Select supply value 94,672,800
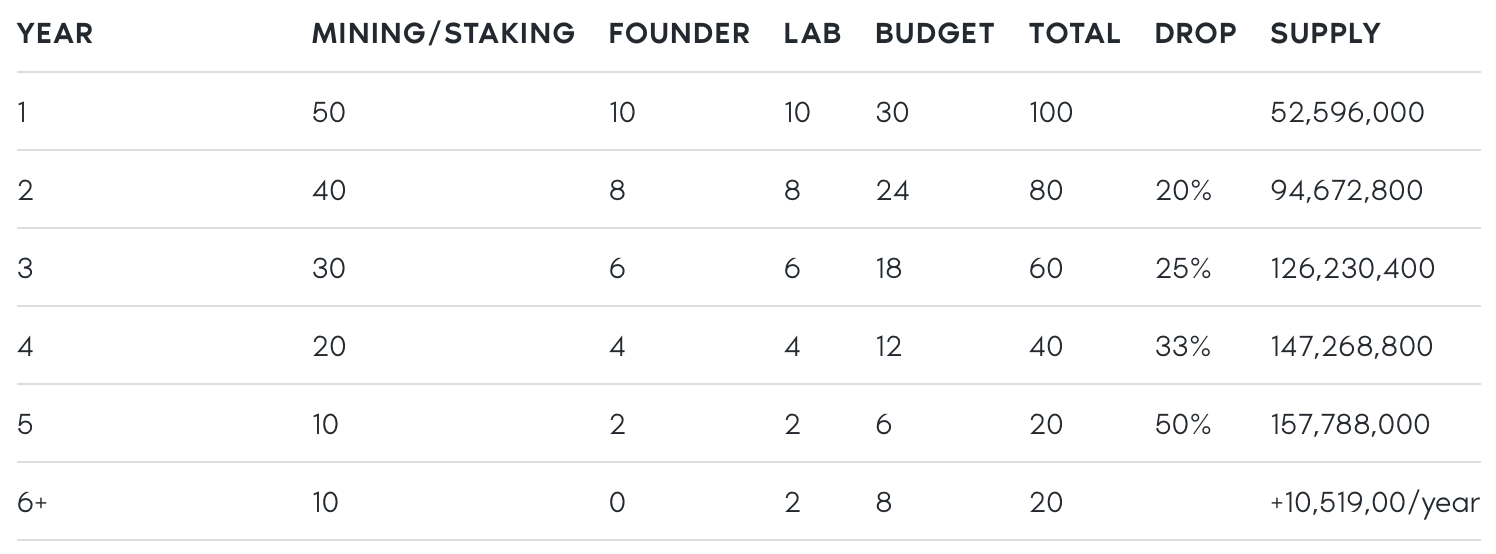 coord(1346,190)
